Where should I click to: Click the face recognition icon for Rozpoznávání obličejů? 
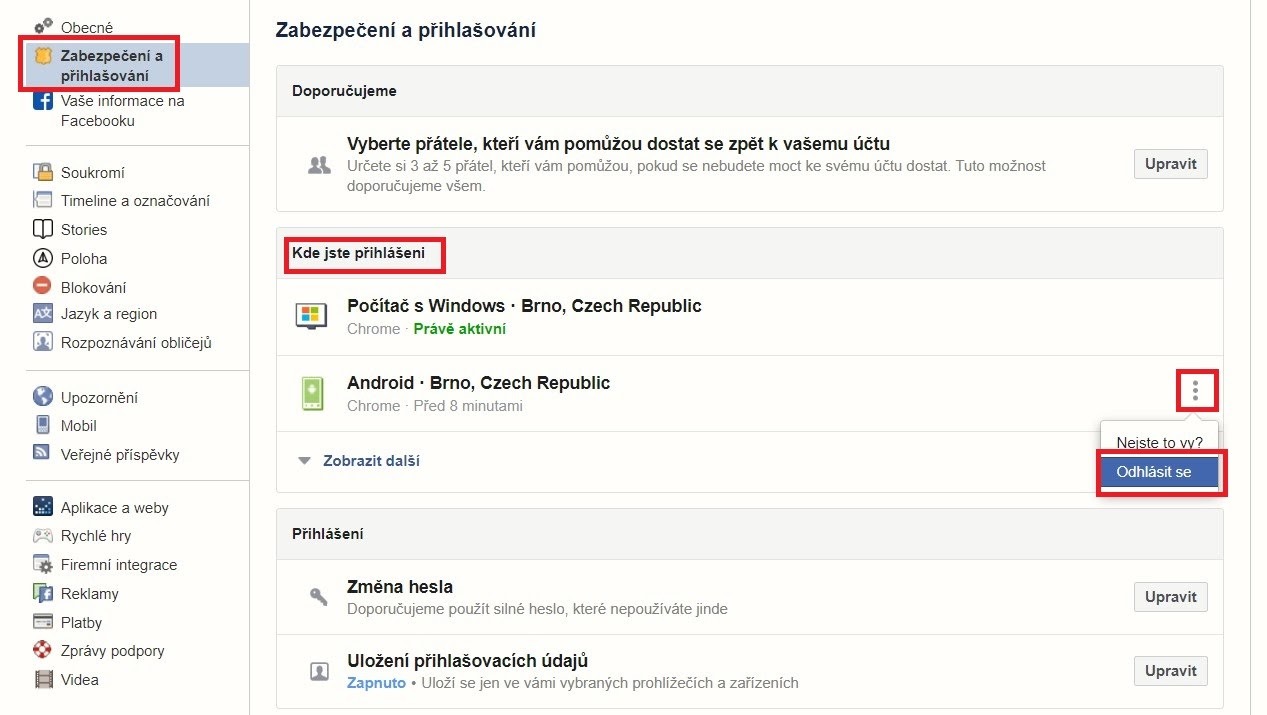click(x=43, y=342)
